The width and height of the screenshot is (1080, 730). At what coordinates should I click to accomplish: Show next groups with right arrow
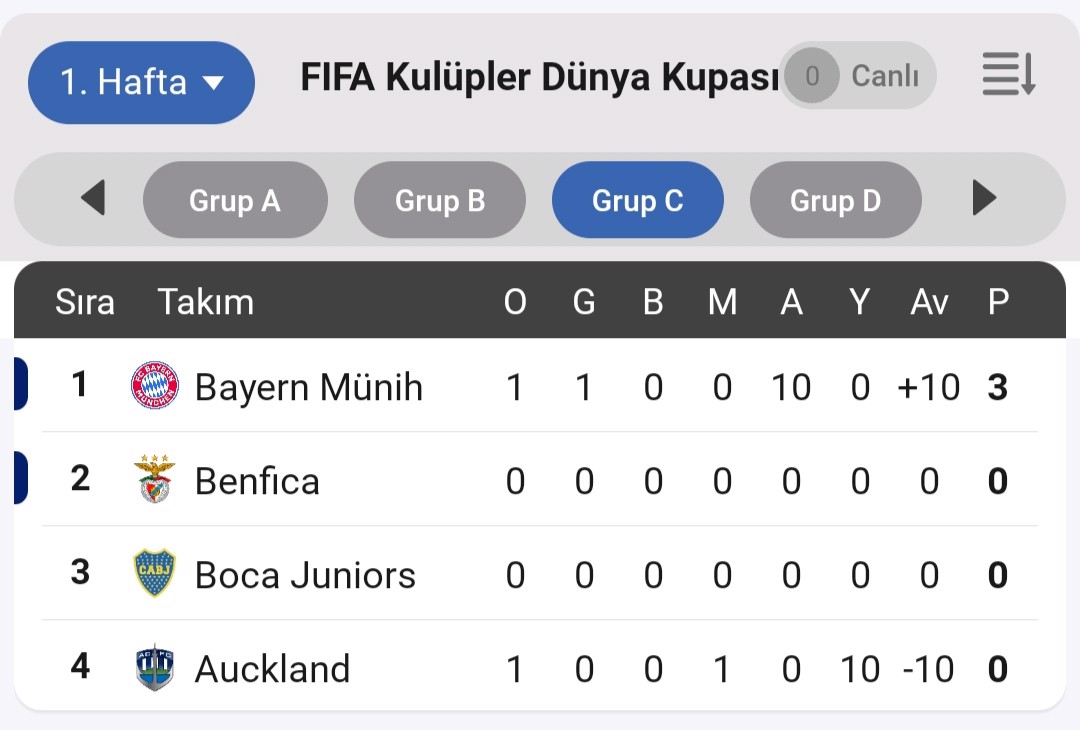[x=984, y=198]
